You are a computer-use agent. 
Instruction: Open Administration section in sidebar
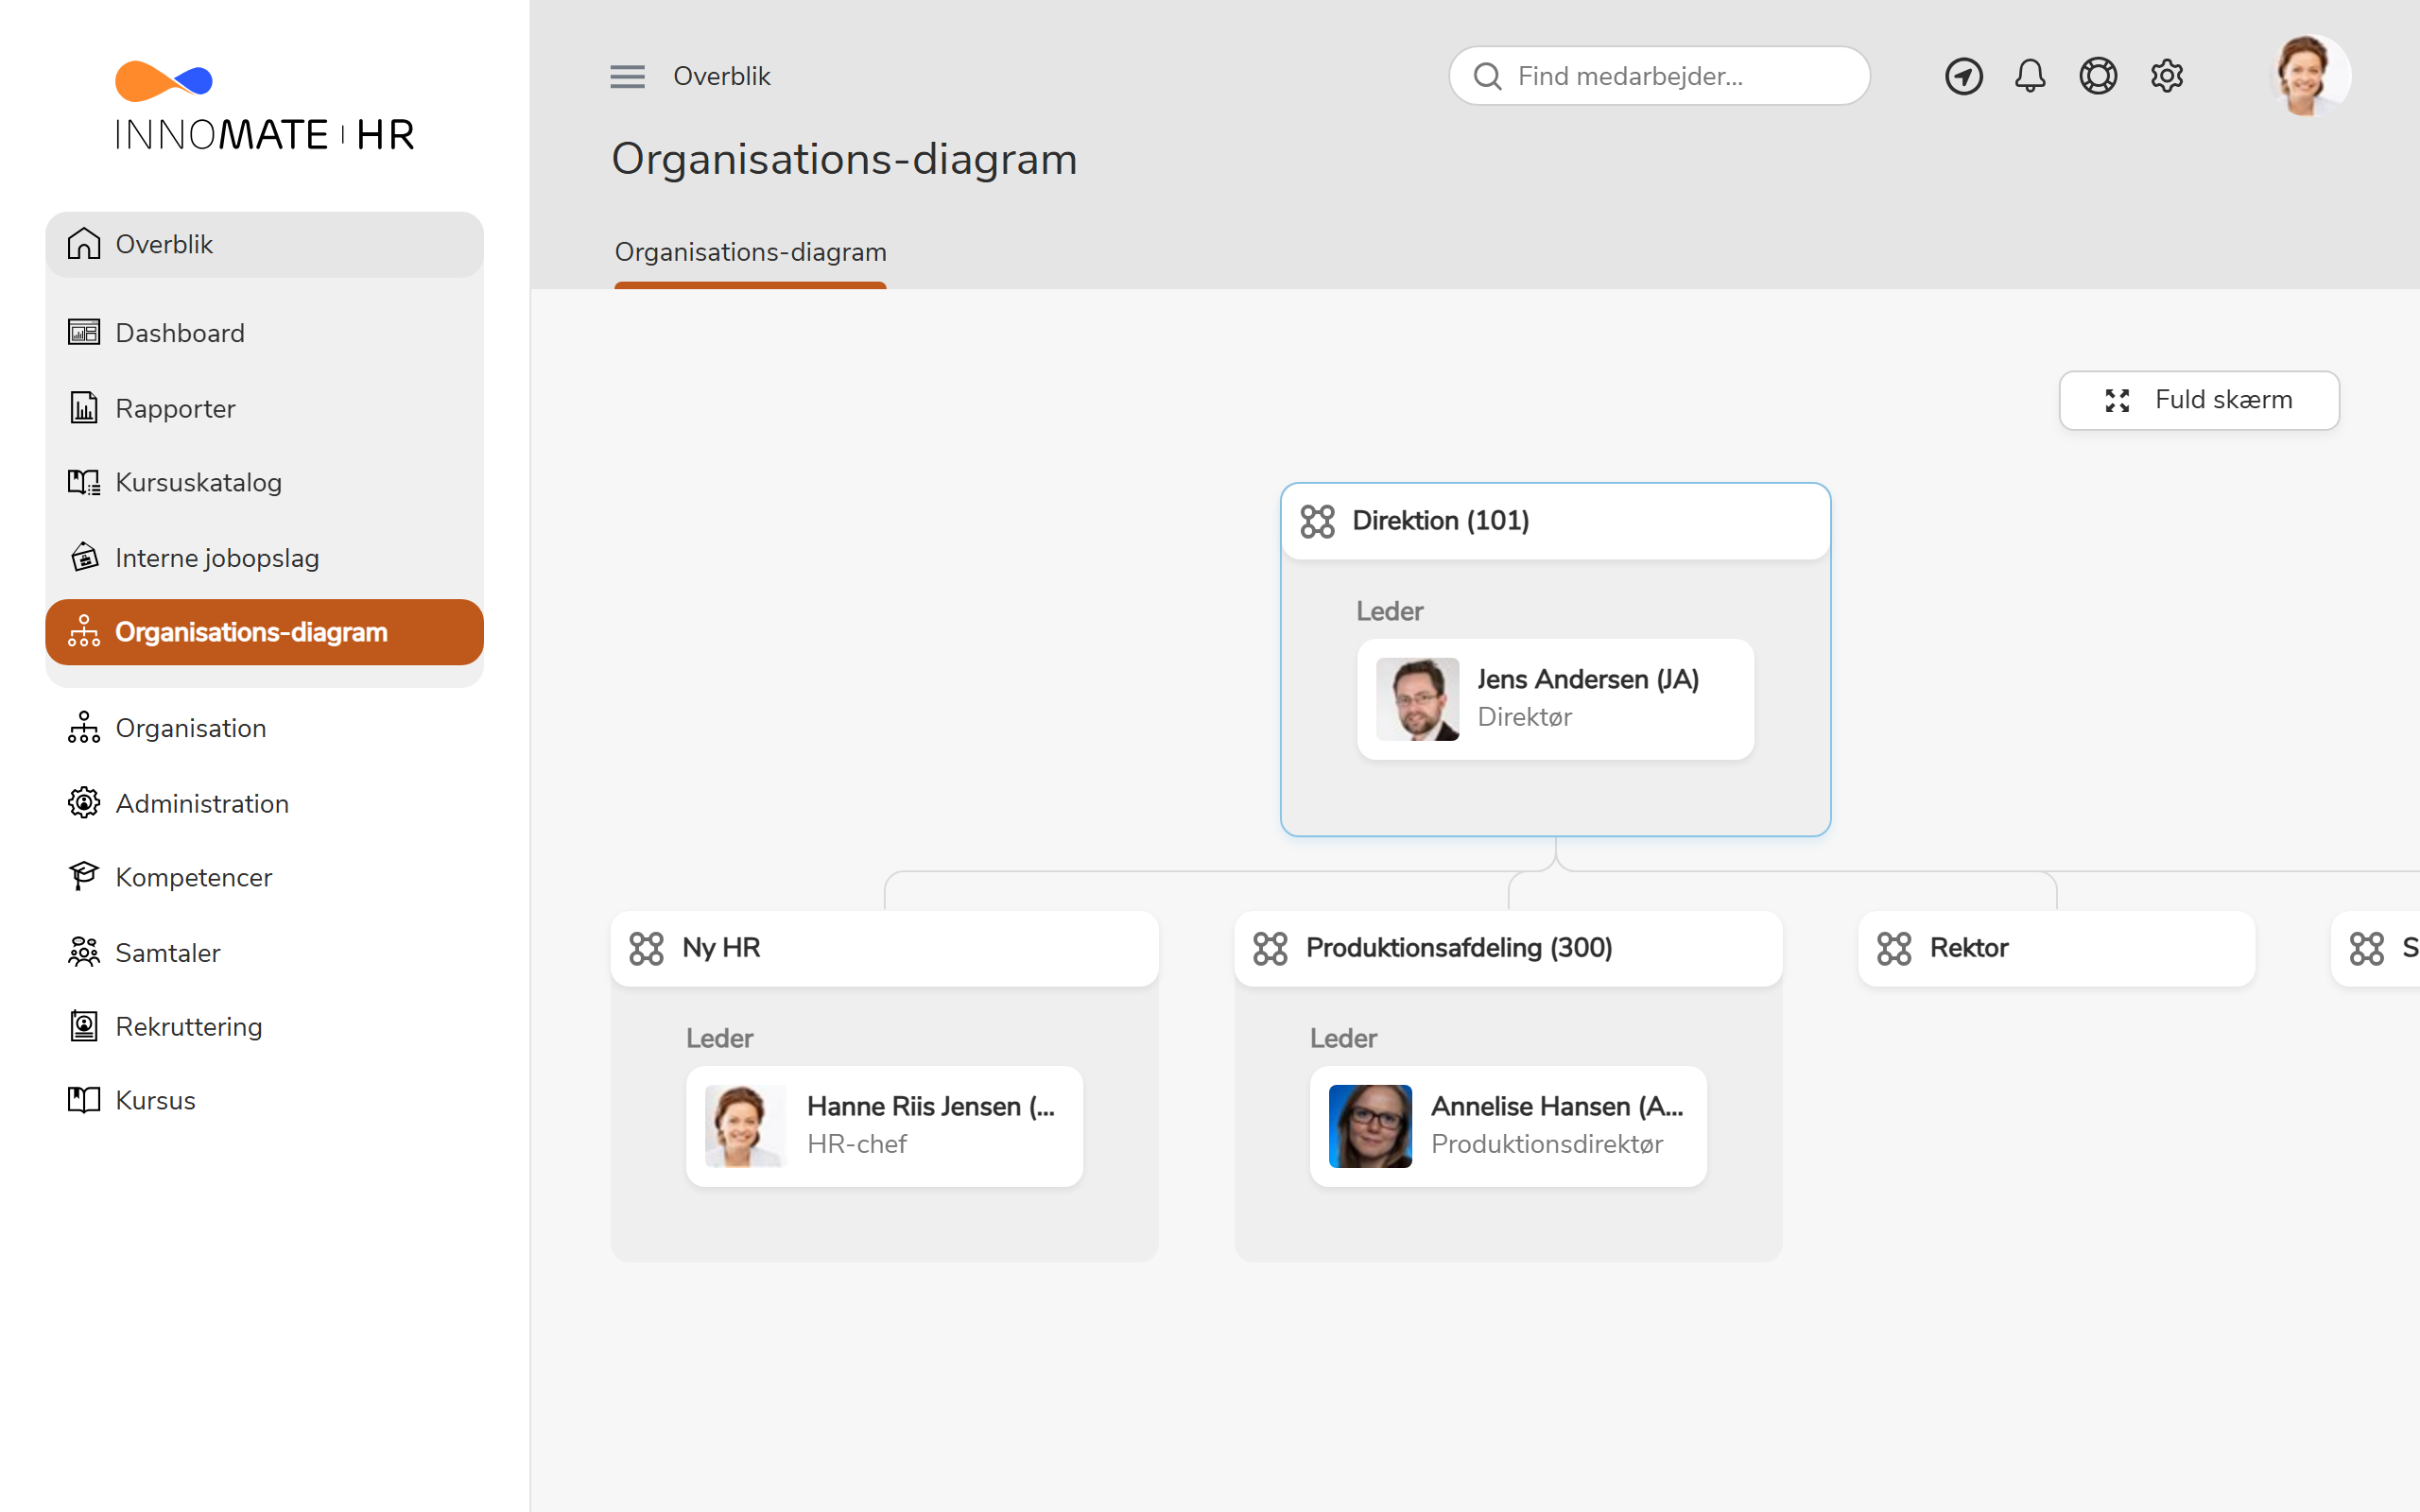click(264, 803)
